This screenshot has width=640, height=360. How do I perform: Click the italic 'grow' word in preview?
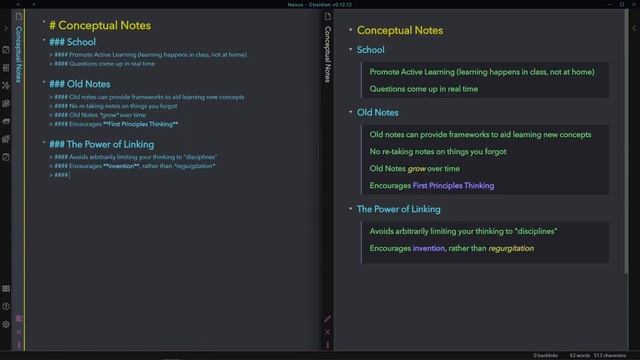tap(417, 169)
